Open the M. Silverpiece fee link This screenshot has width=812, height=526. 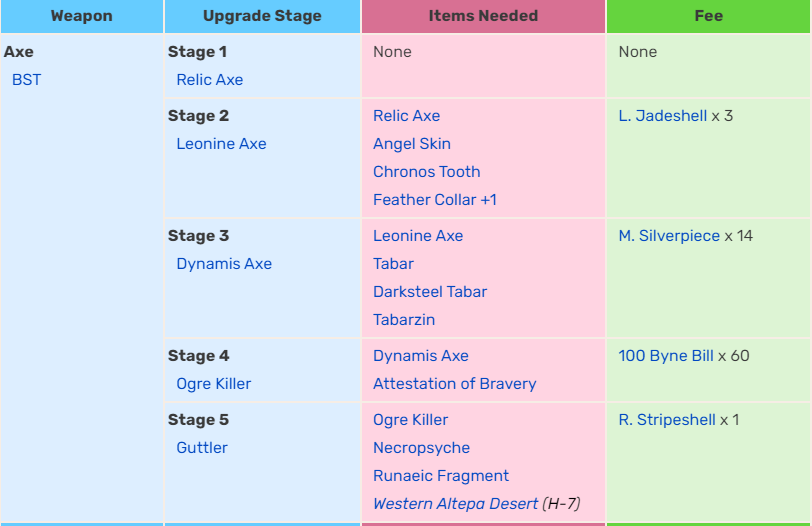tap(669, 236)
